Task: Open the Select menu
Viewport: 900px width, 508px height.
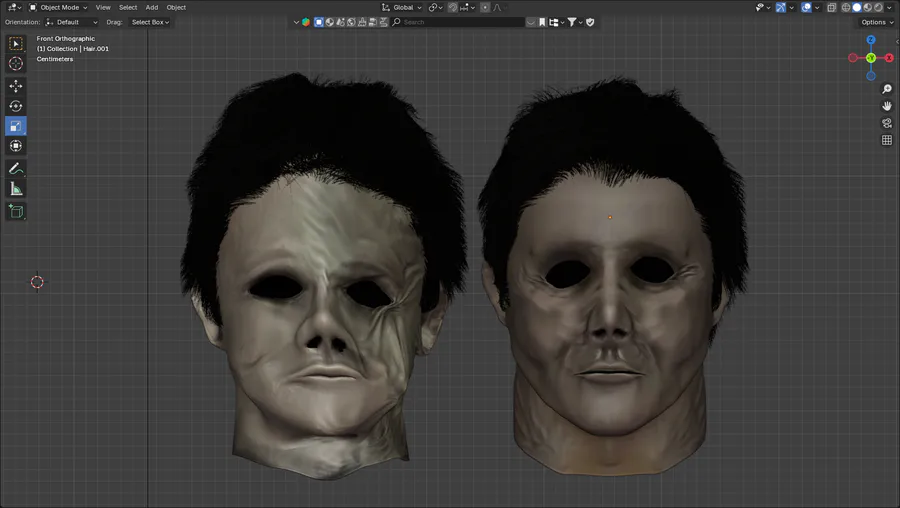Action: [x=128, y=7]
